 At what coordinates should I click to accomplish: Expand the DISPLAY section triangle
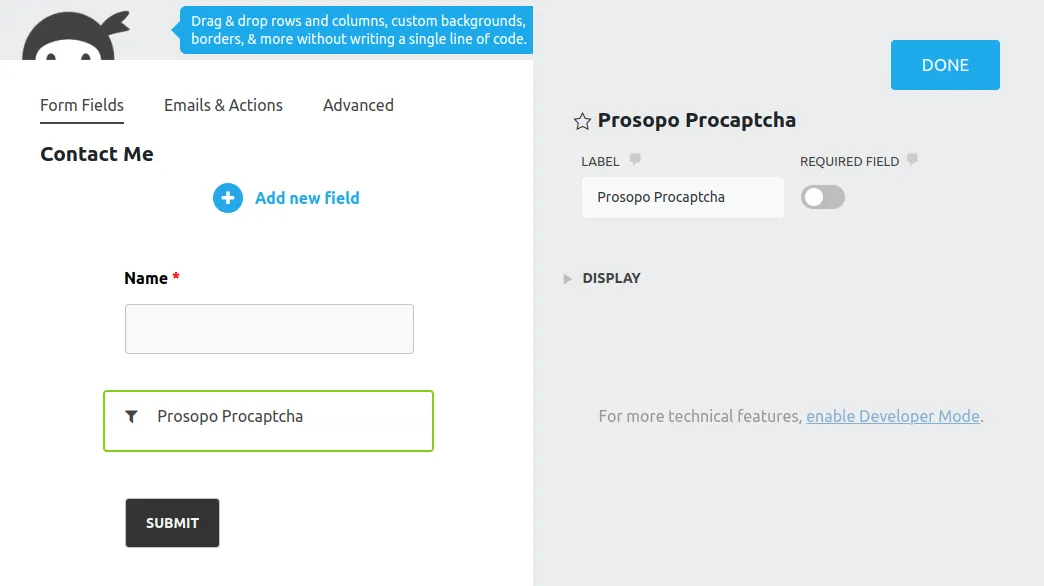point(568,279)
